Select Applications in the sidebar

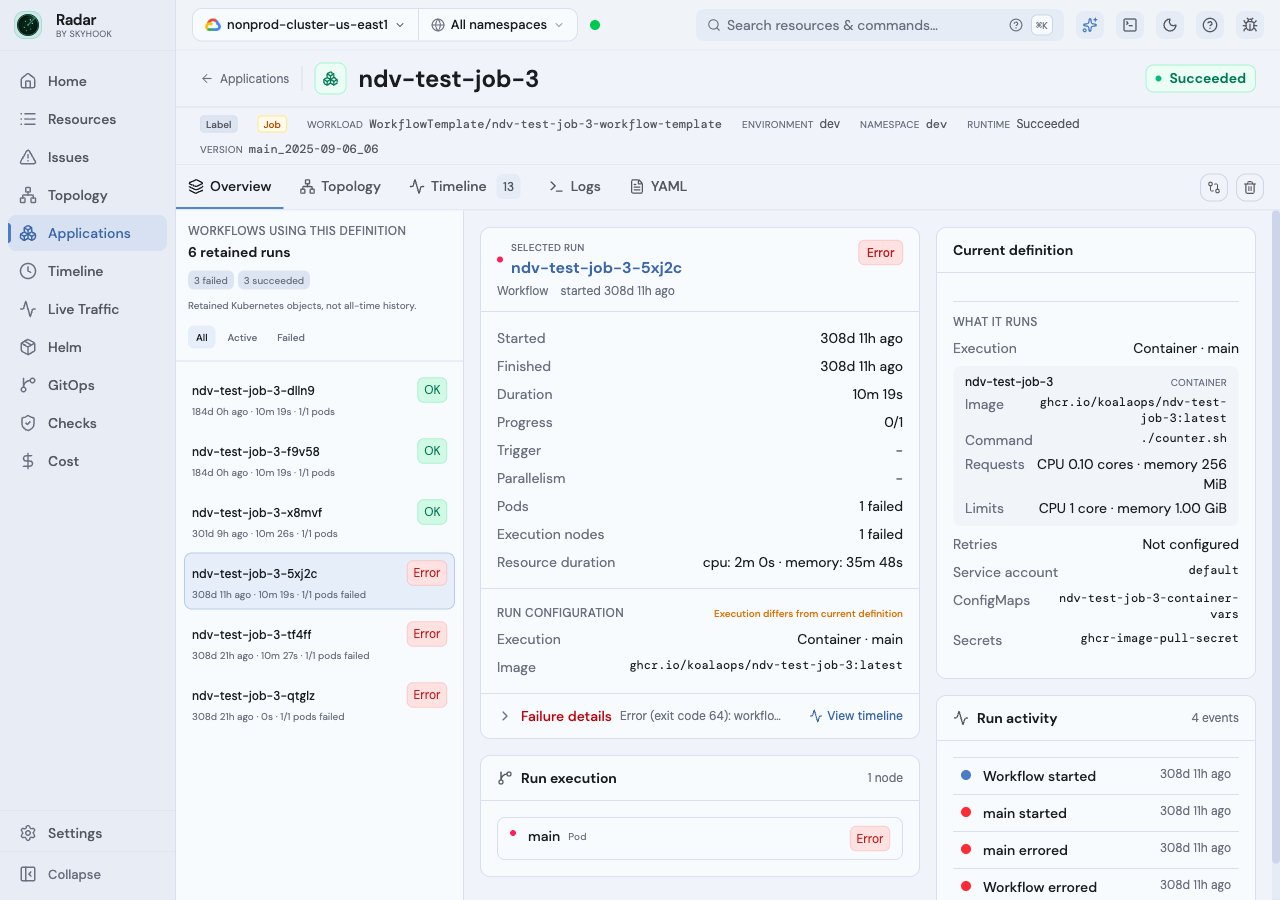(x=87, y=233)
